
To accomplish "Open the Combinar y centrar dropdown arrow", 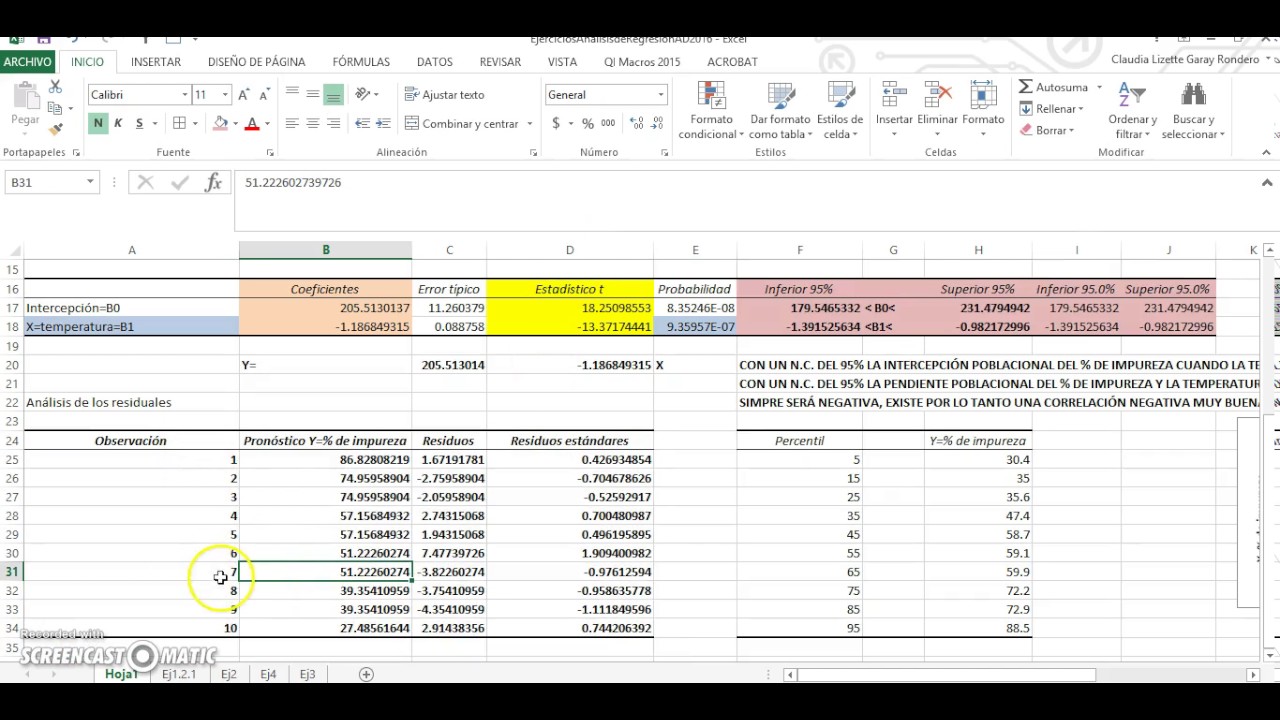I will coord(529,124).
